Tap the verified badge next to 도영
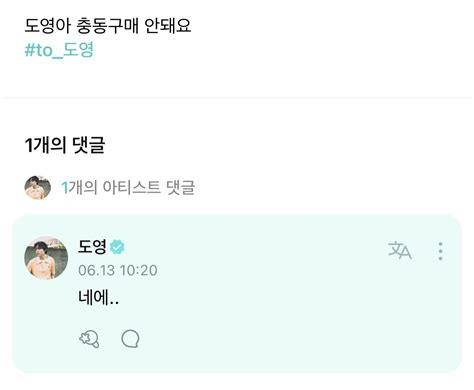 coord(117,247)
